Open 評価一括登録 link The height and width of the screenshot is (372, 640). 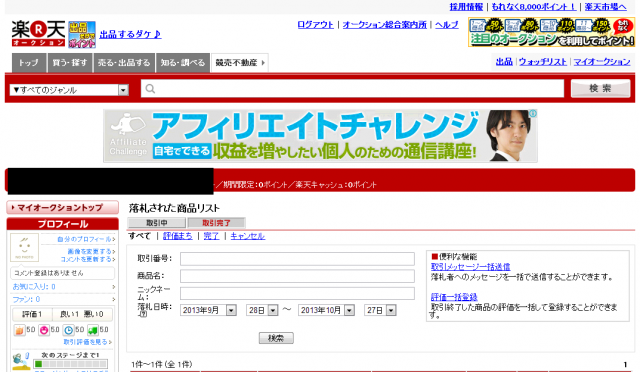tap(454, 297)
